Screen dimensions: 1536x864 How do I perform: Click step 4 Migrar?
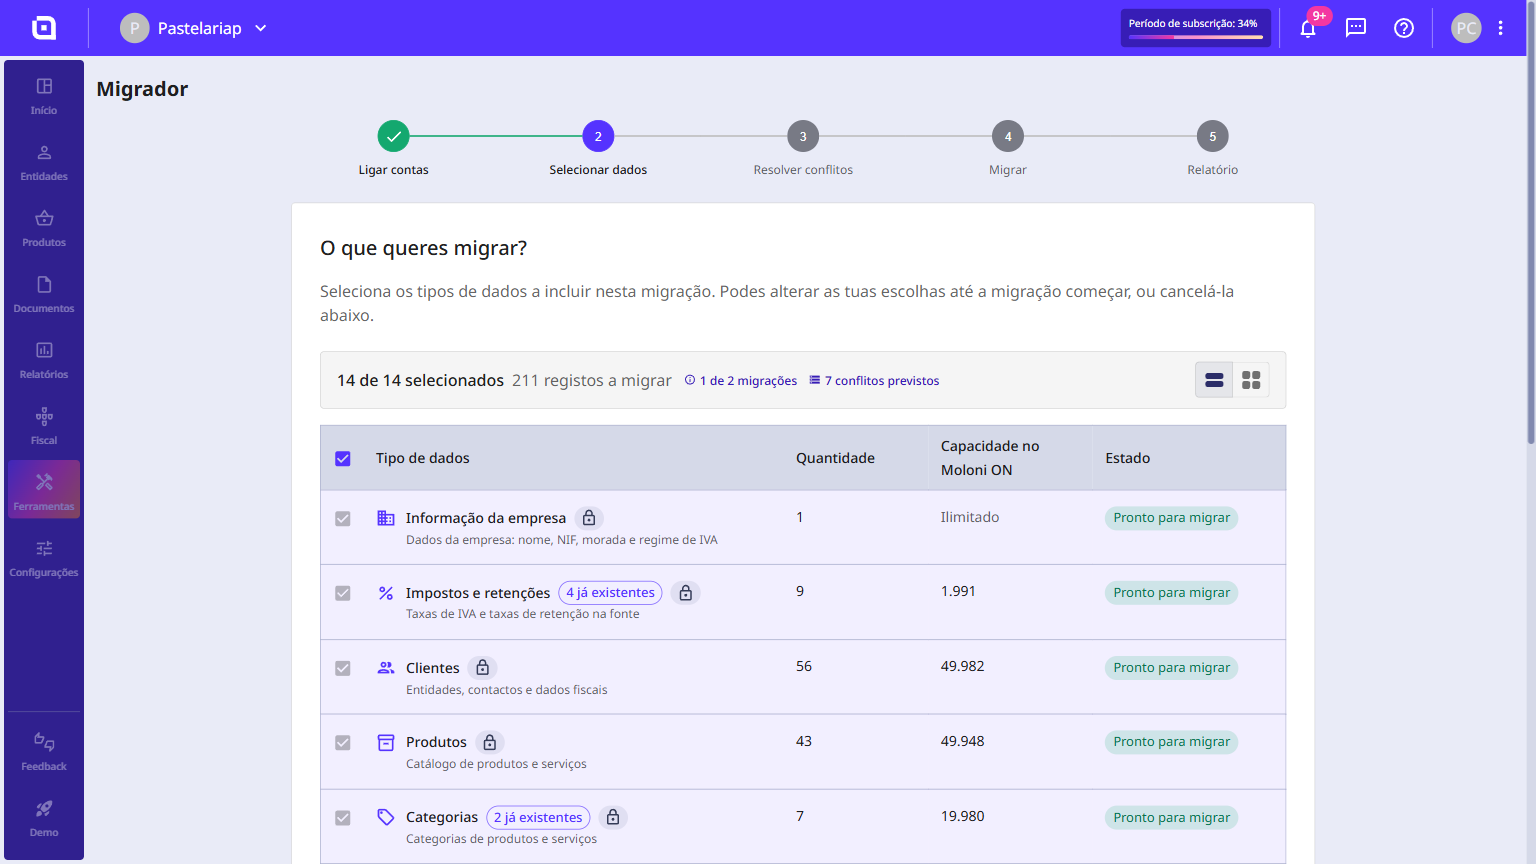(x=1008, y=136)
